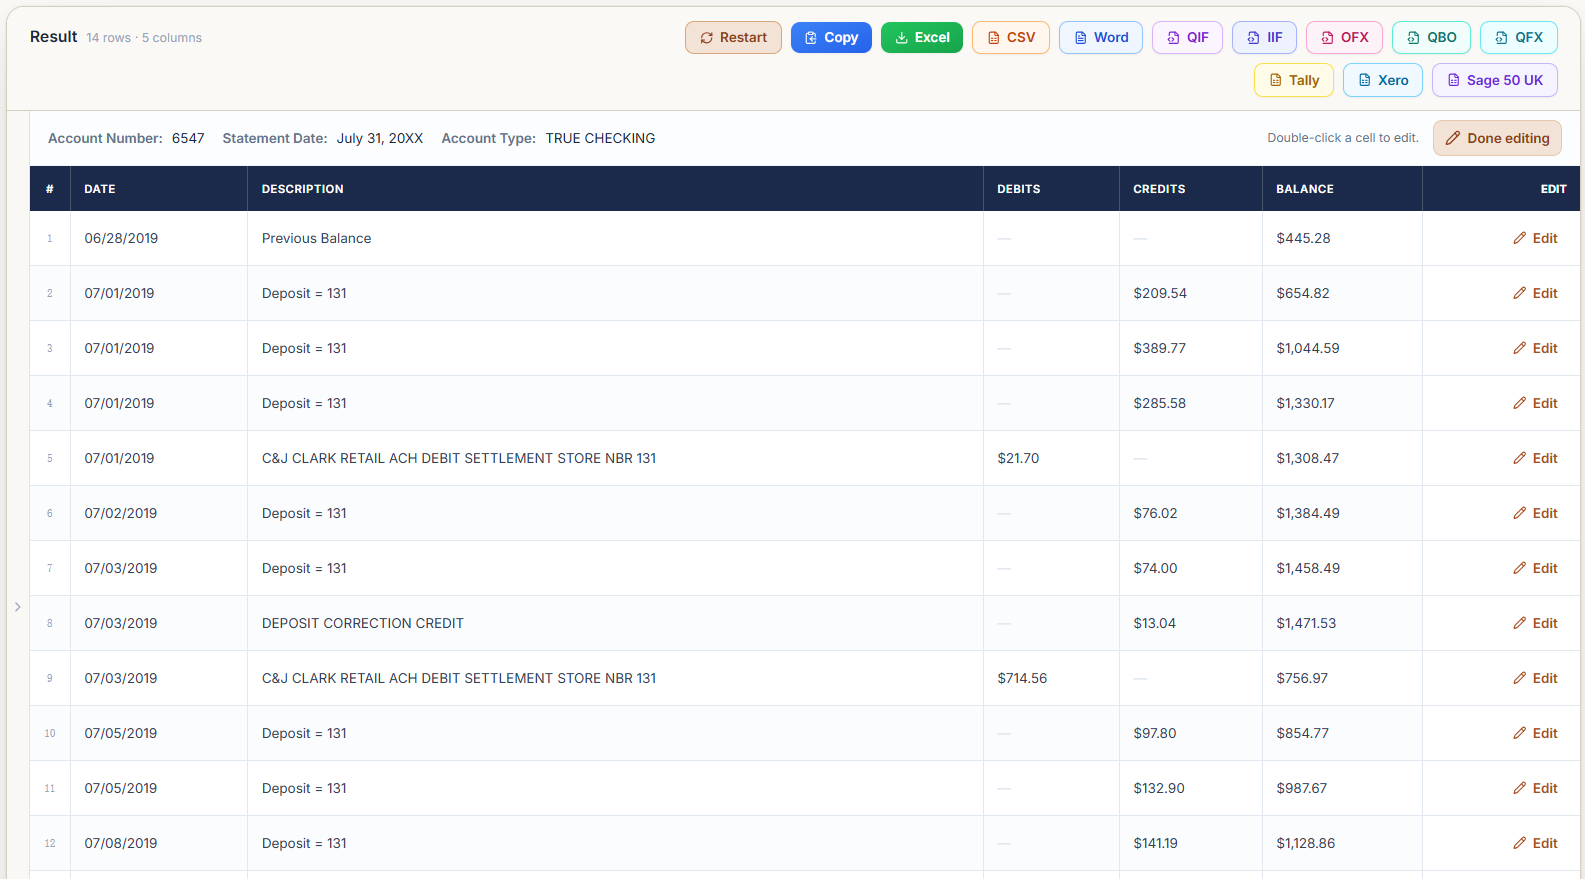Export in QIF format
This screenshot has height=879, width=1585.
(1187, 38)
